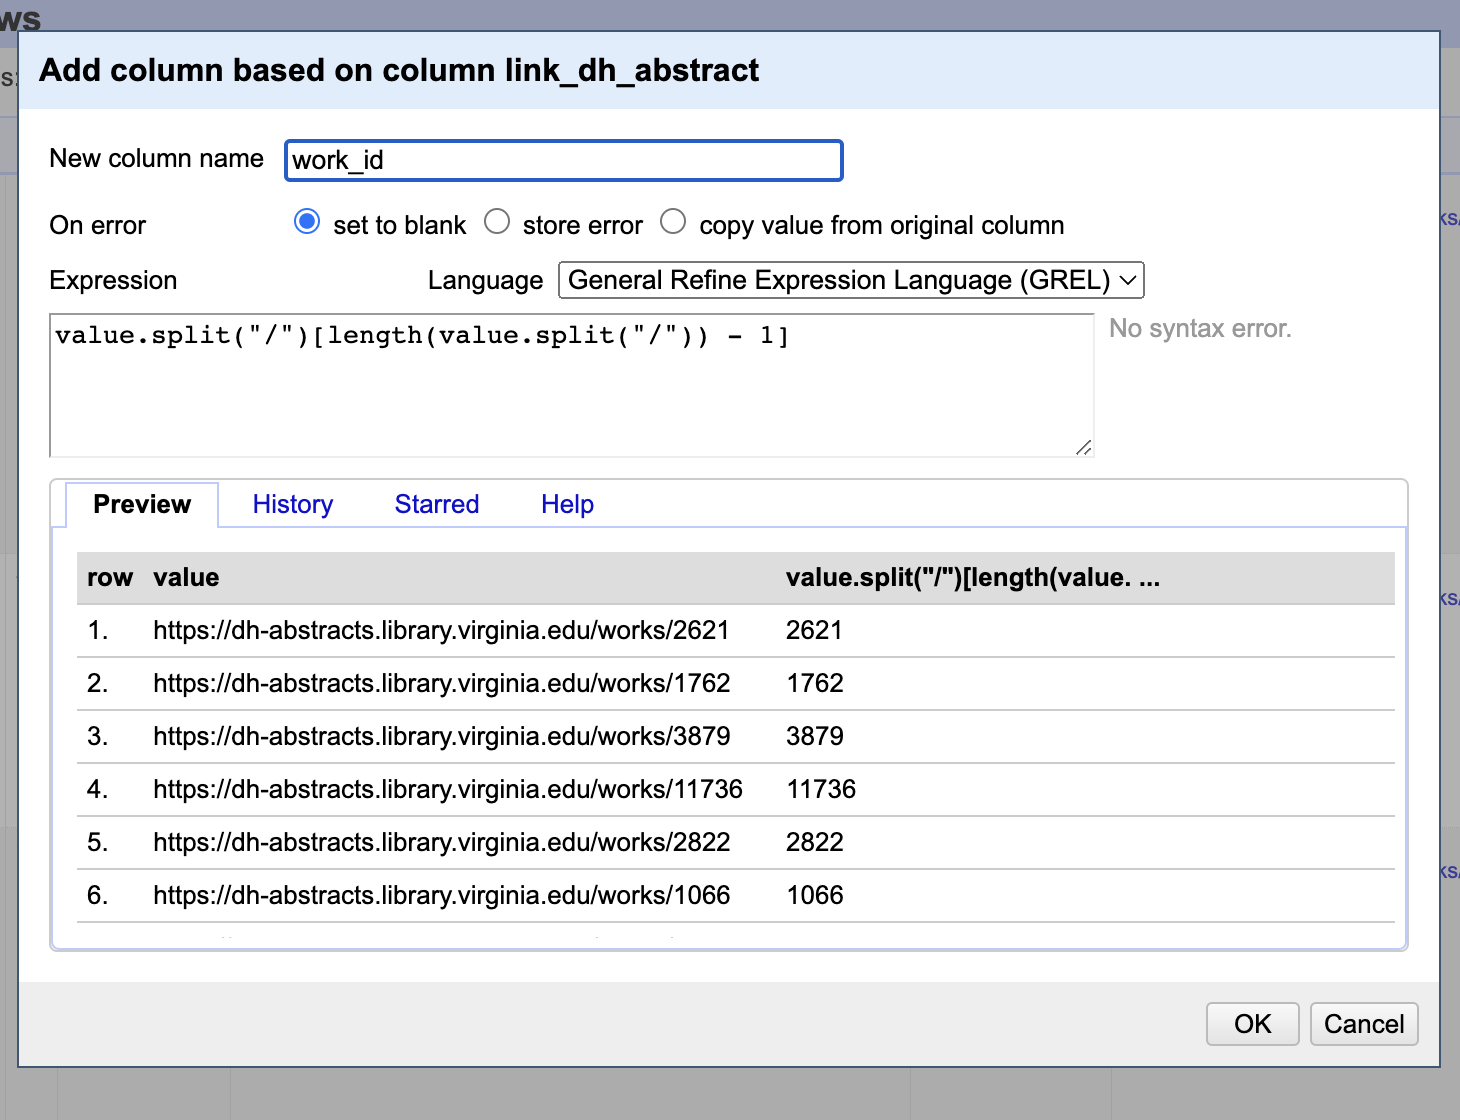1460x1120 pixels.
Task: Open the History tab
Action: click(293, 504)
